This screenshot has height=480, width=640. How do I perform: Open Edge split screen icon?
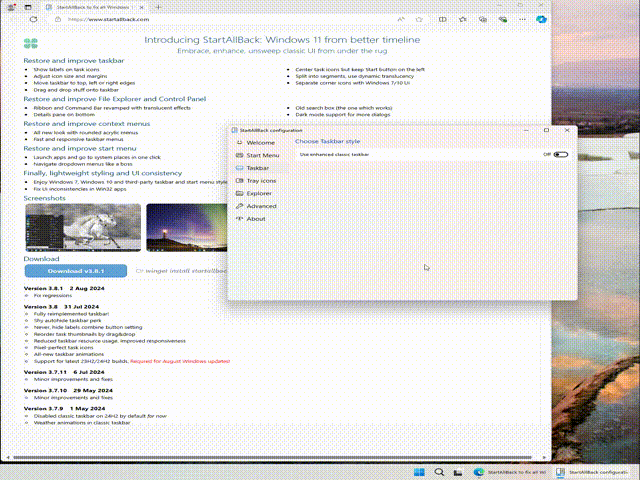(442, 19)
